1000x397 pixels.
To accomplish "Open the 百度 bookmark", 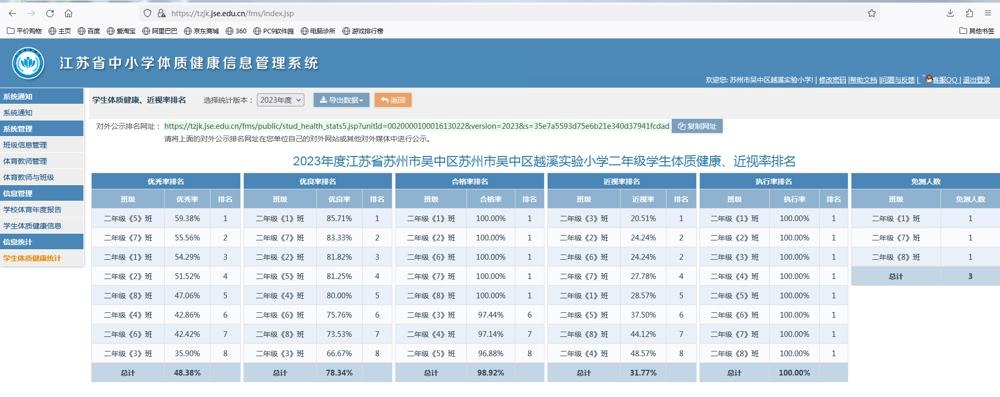I will click(x=89, y=30).
